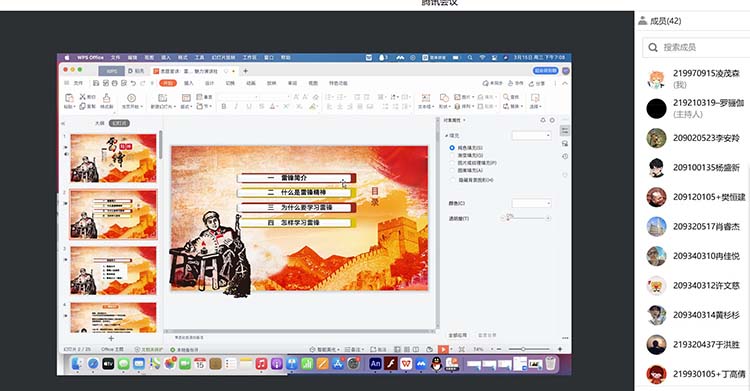Viewport: 750px width, 391px height.
Task: Adjust the transparency slider handle
Action: (x=509, y=218)
